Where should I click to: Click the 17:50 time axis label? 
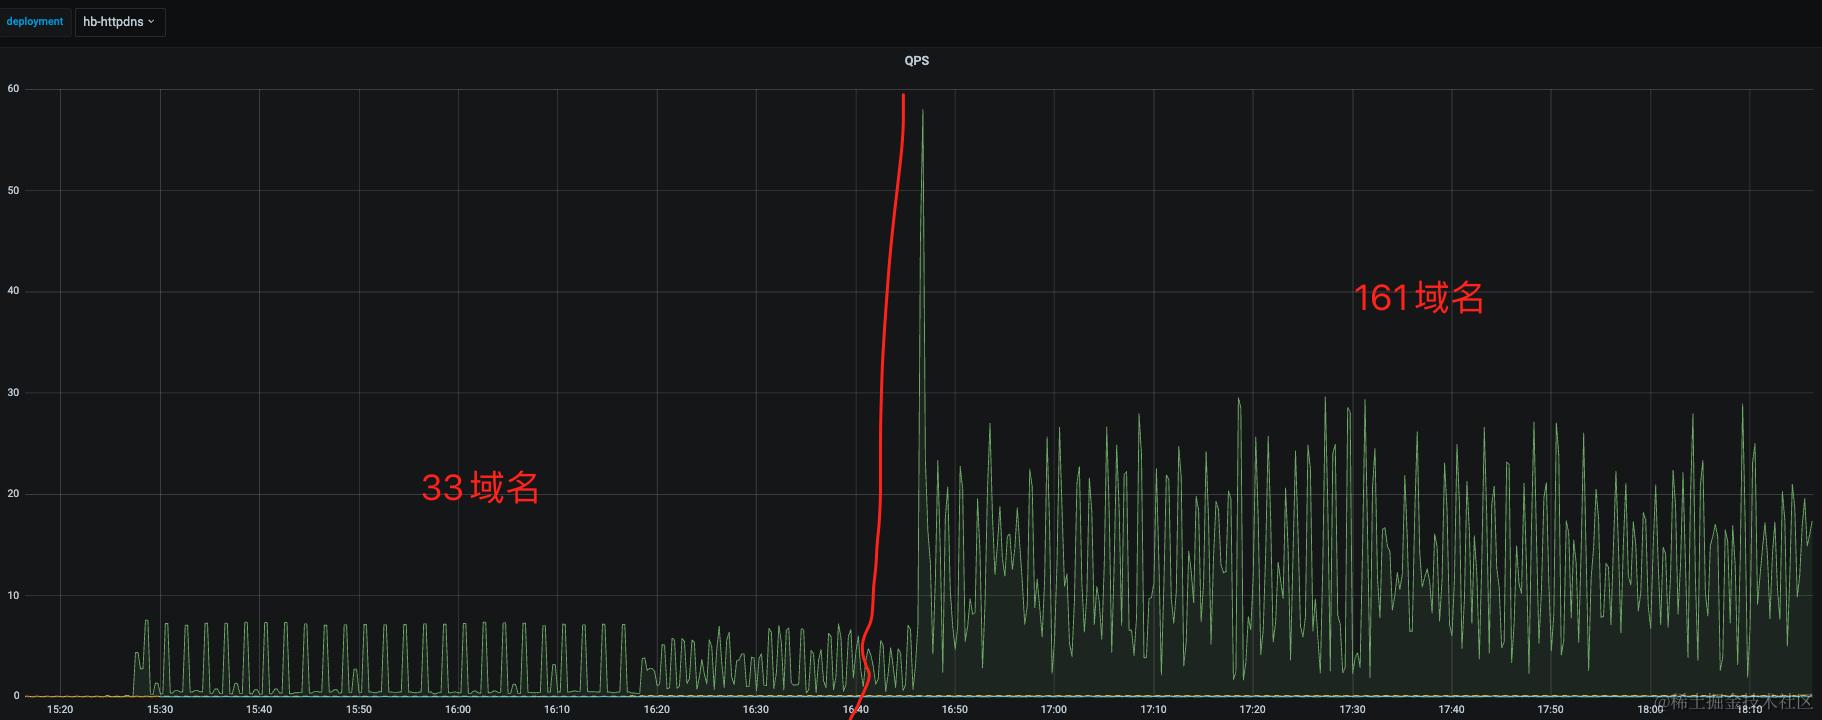pyautogui.click(x=1550, y=709)
